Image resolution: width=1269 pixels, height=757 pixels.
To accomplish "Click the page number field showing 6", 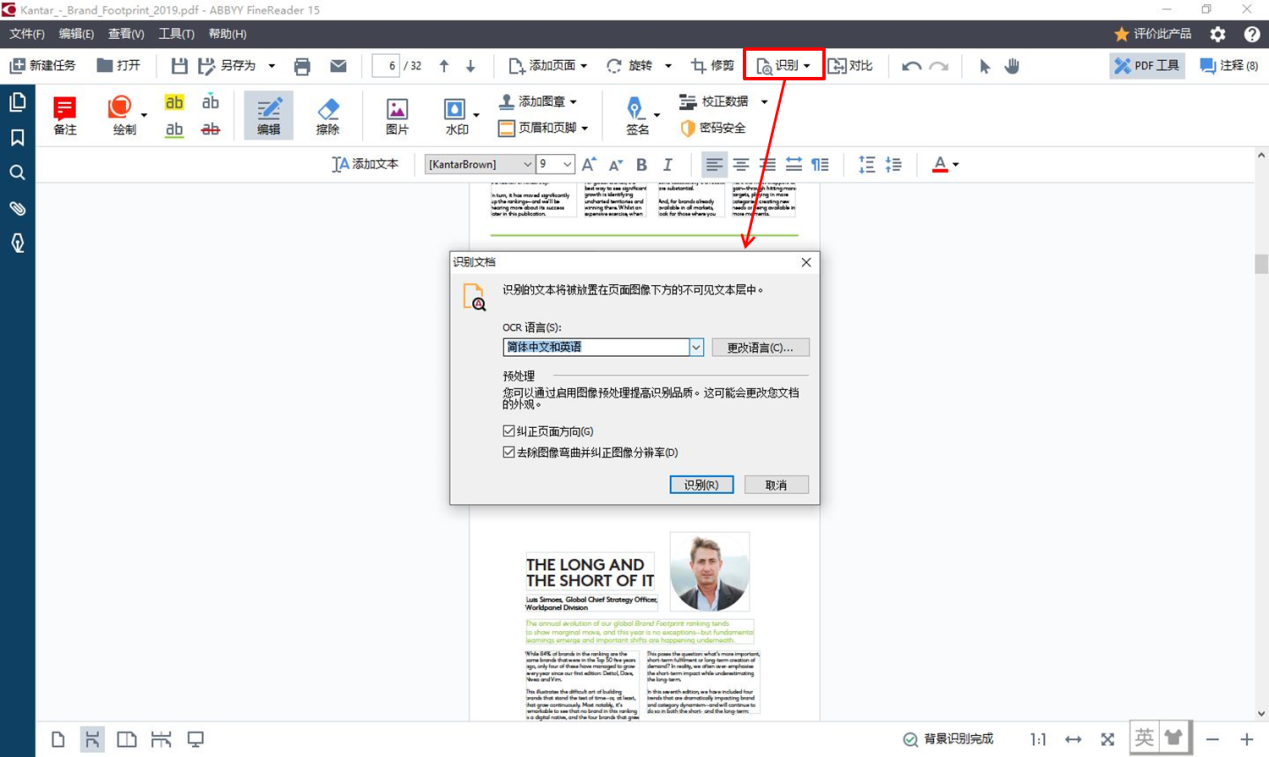I will [x=386, y=66].
